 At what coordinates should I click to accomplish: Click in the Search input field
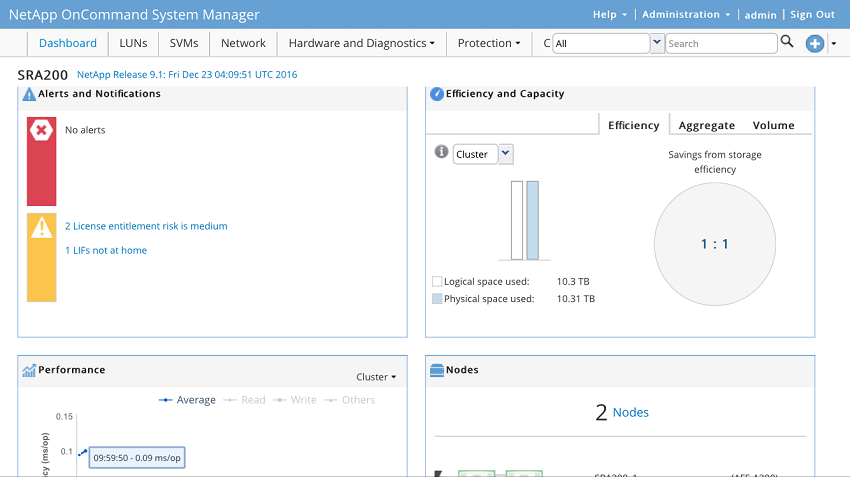pyautogui.click(x=721, y=43)
